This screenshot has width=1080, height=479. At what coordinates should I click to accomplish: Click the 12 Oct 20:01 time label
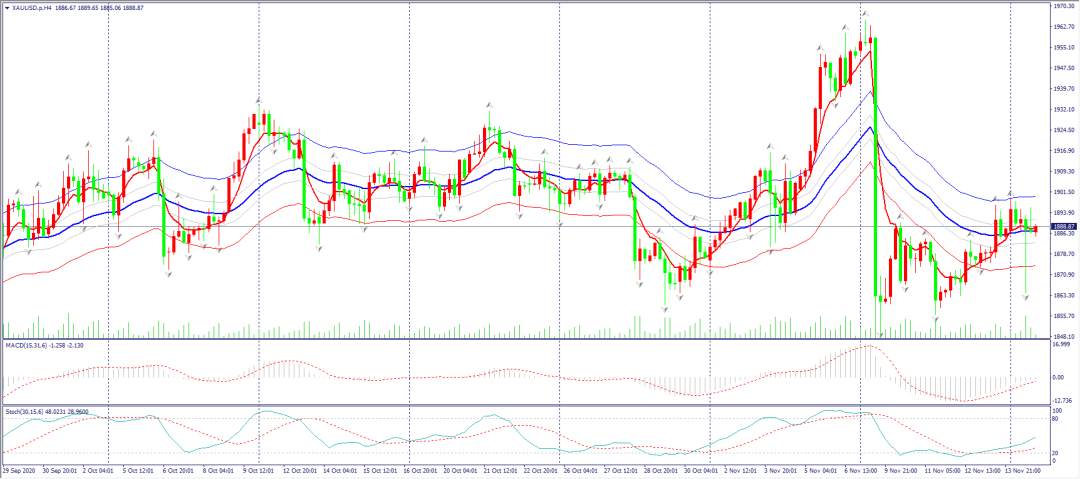(x=298, y=469)
